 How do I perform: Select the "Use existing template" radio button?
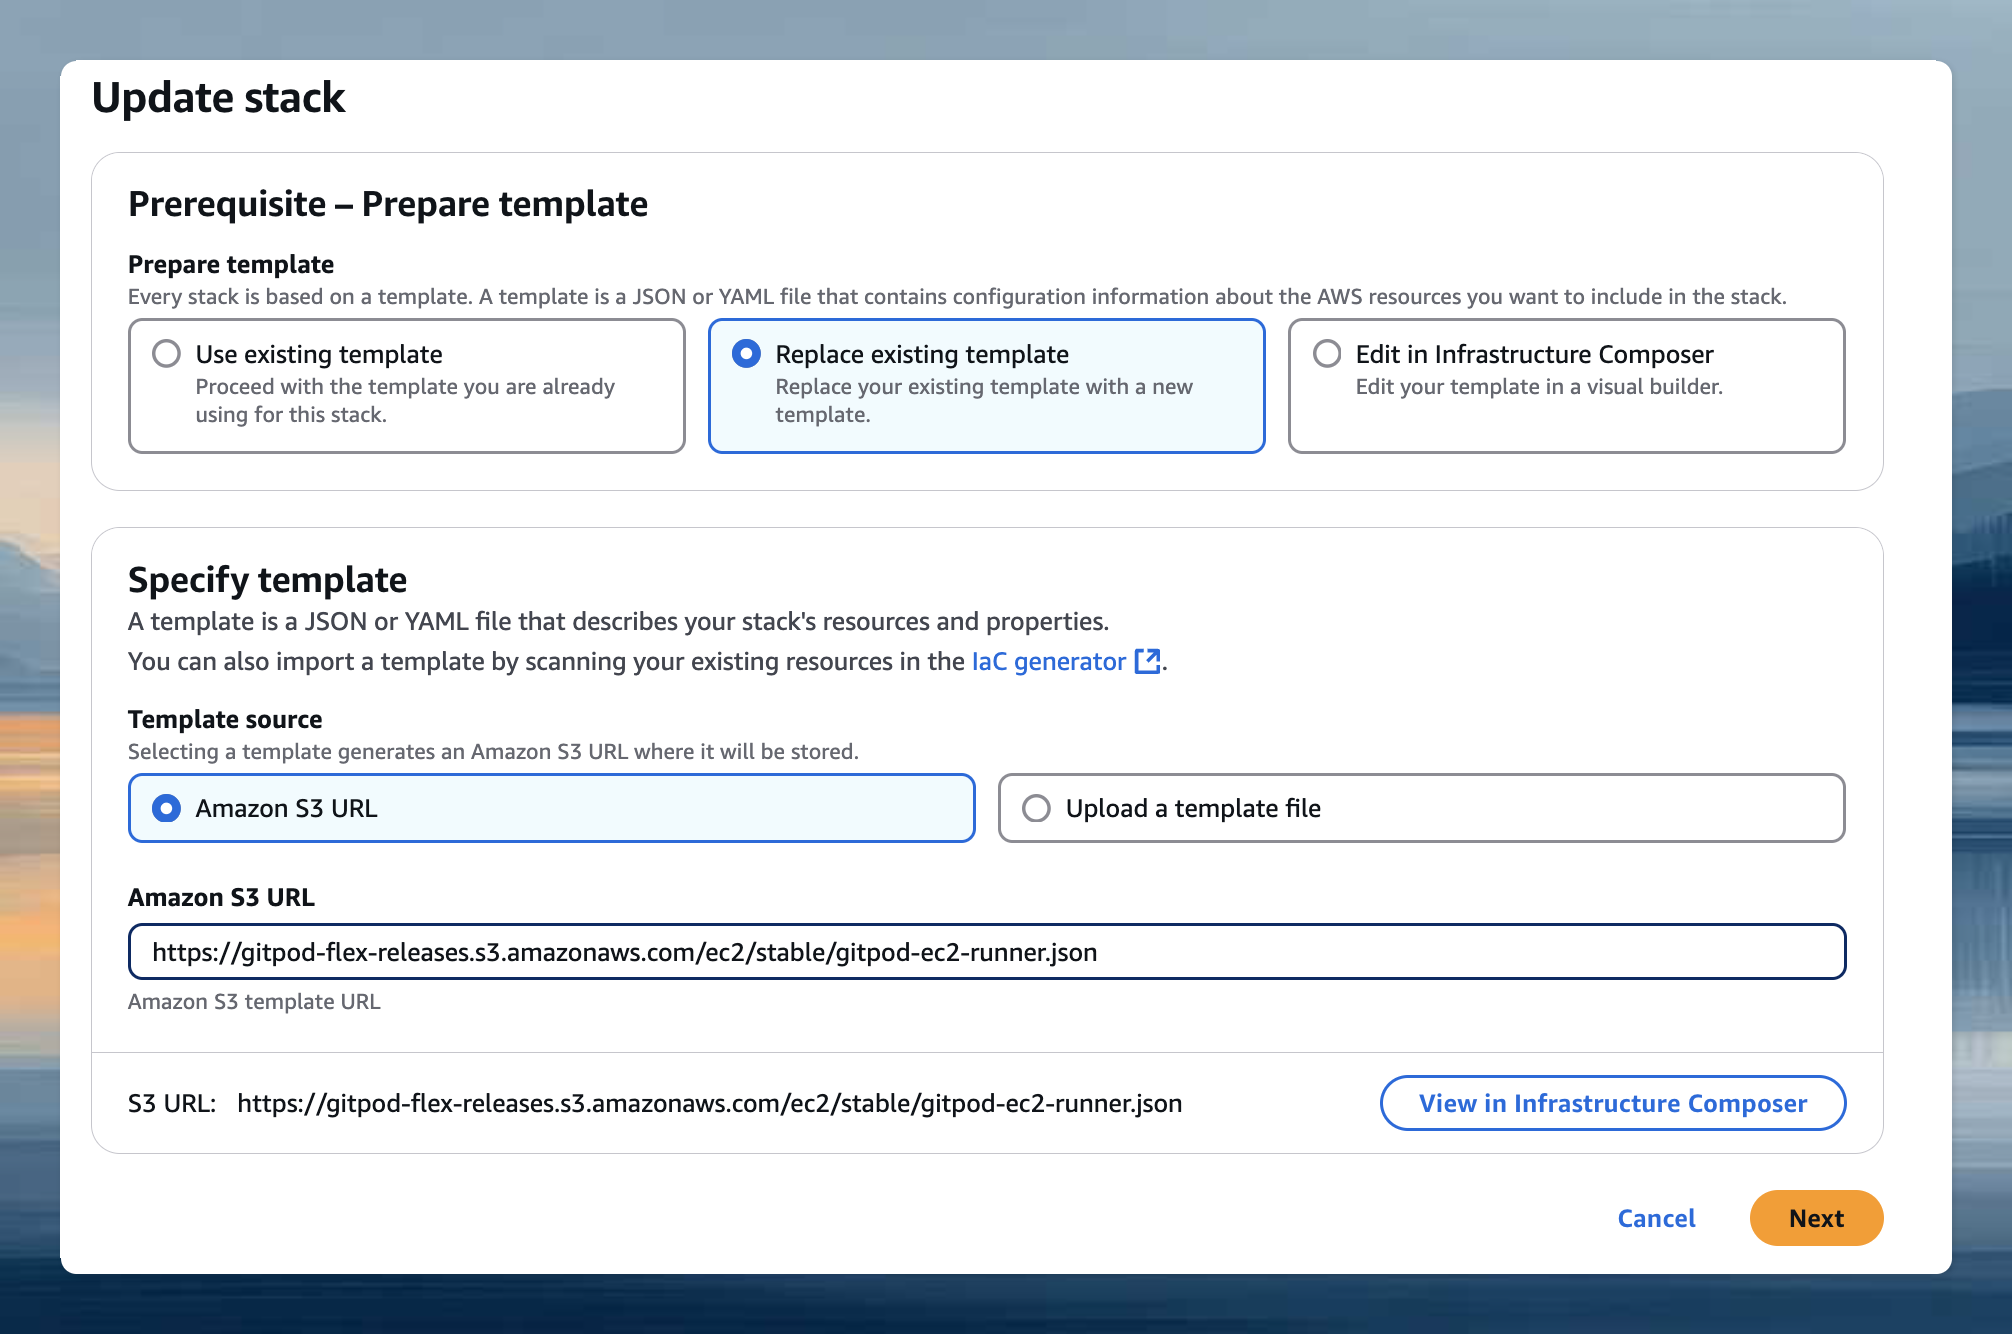[167, 353]
